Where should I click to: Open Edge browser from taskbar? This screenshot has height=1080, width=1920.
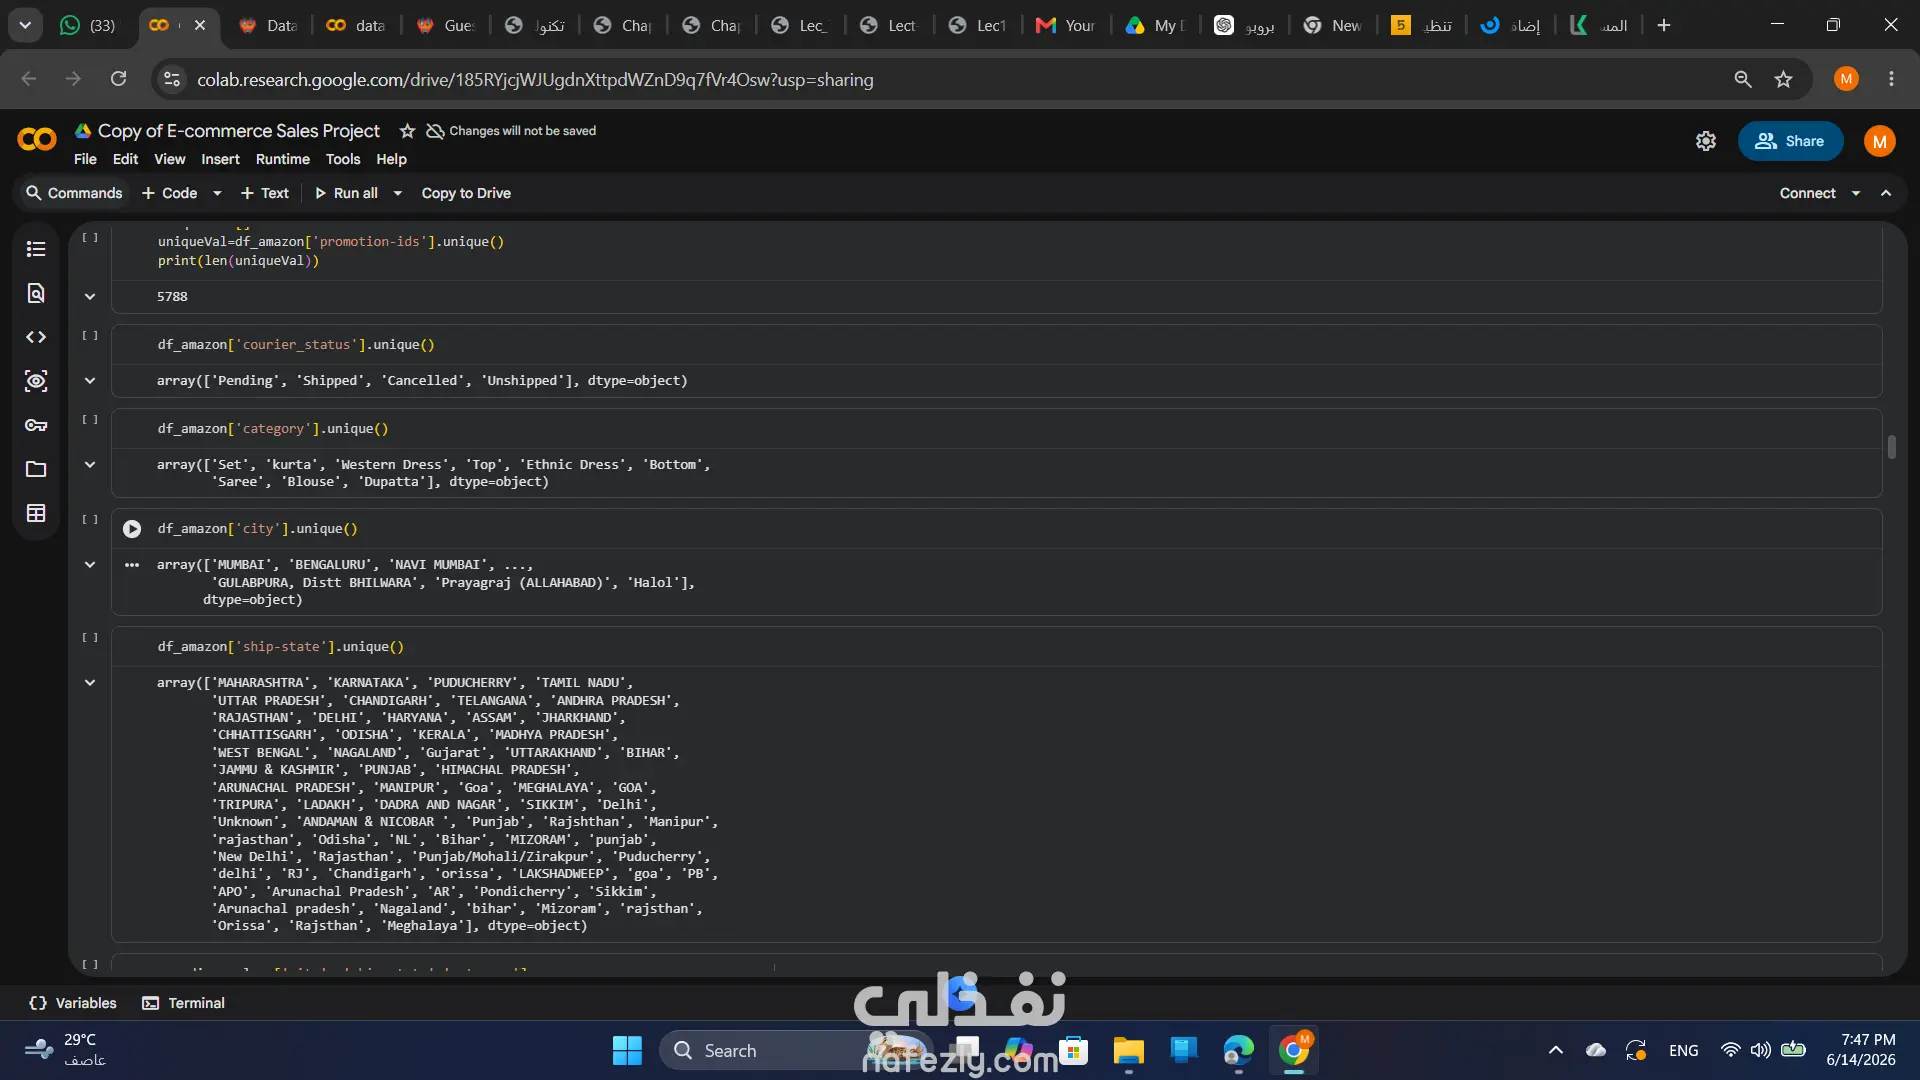(x=1238, y=1050)
